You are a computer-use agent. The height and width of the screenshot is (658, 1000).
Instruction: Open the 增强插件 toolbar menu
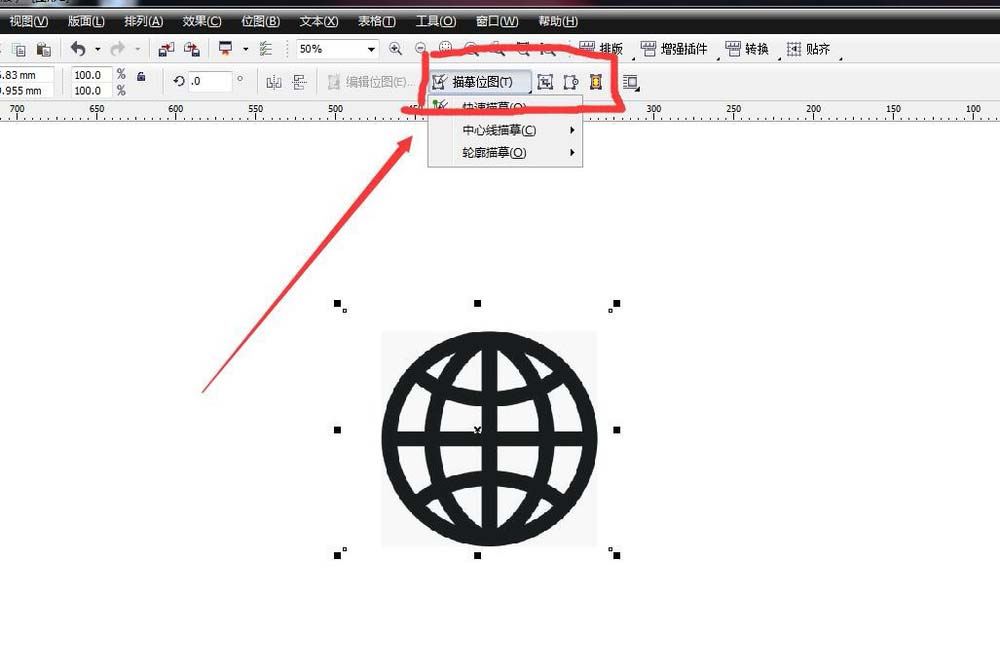[674, 49]
